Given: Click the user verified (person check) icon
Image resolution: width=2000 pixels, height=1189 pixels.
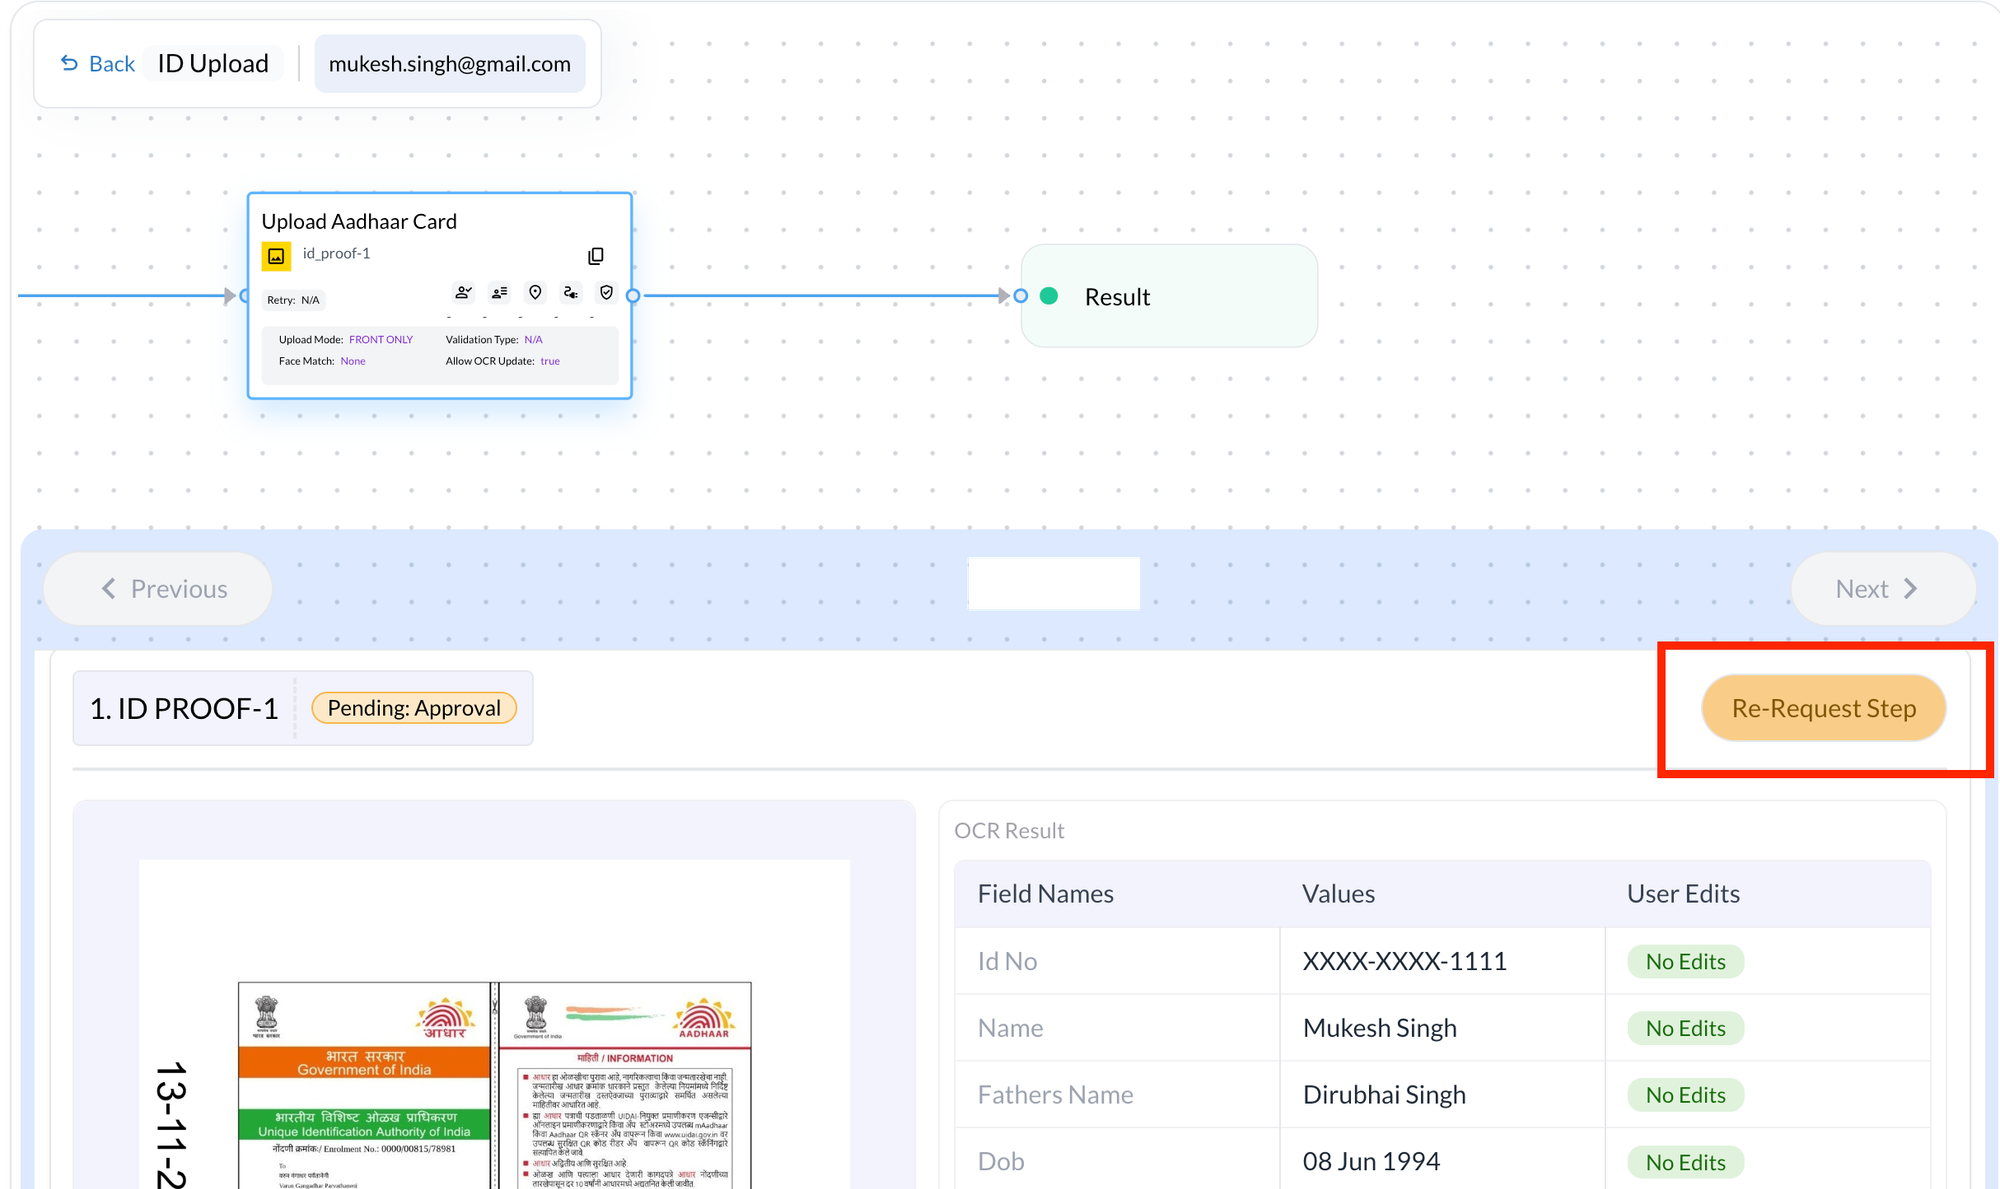Looking at the screenshot, I should click(x=463, y=293).
